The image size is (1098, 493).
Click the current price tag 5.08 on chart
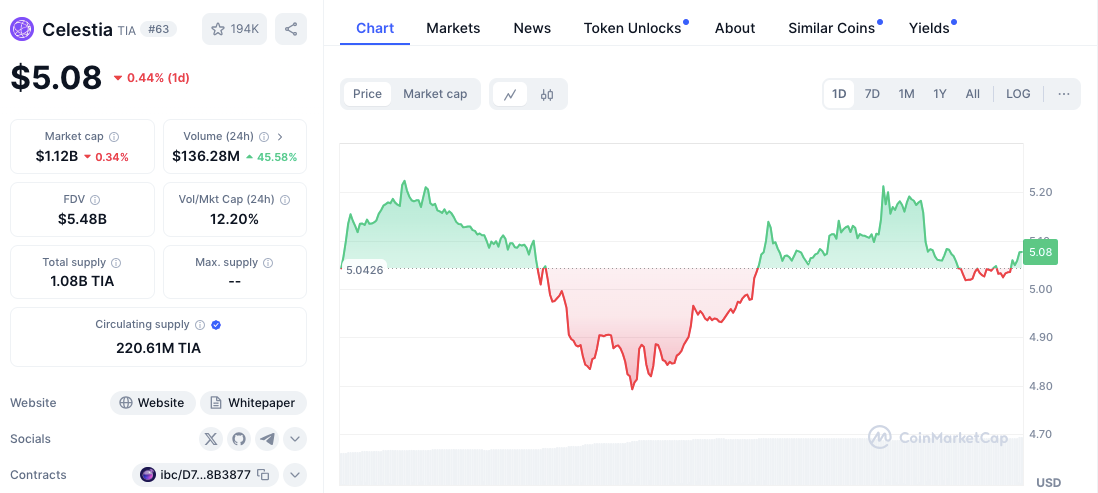coord(1040,251)
